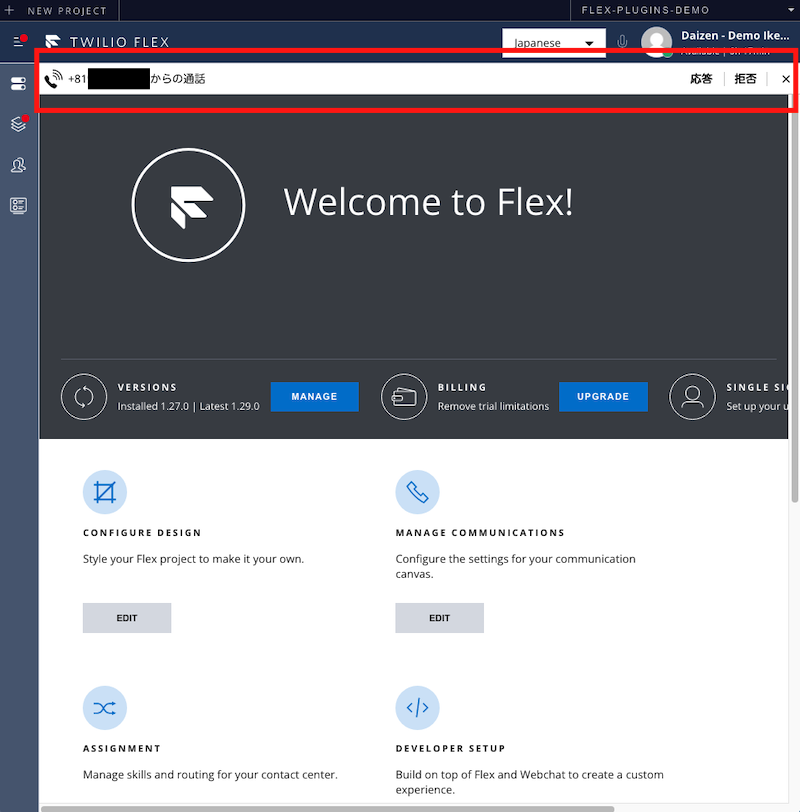Expand the FLEX-PLUGINS-DEMO project dropdown
The image size is (800, 812).
791,10
